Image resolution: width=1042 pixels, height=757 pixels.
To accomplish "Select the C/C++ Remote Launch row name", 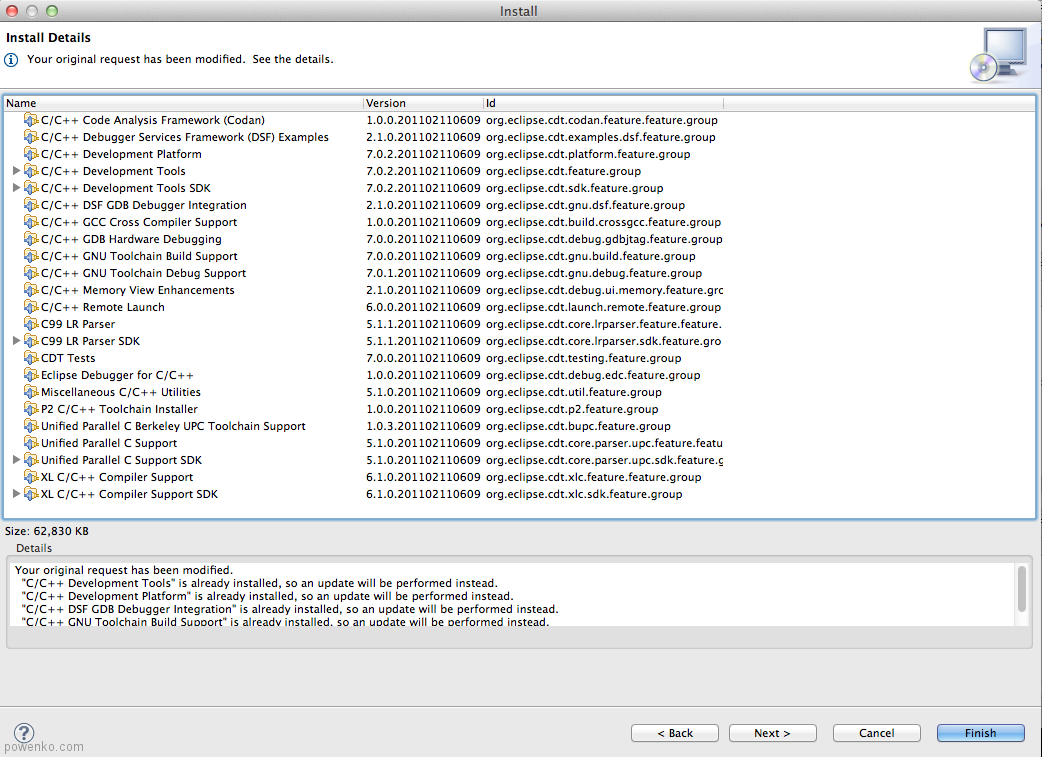I will coord(102,307).
